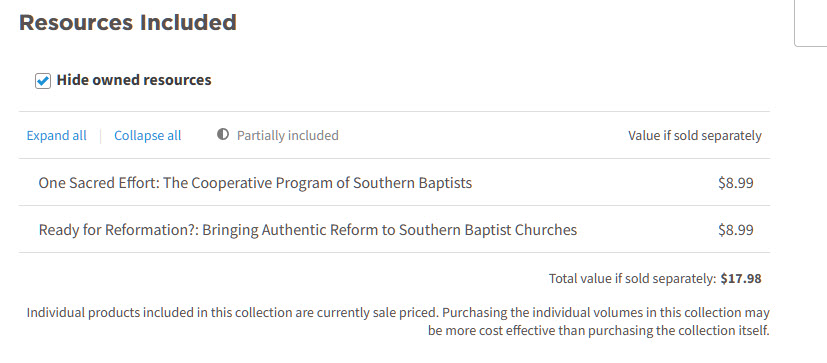Click the Resources Included heading
The height and width of the screenshot is (363, 827).
point(128,23)
